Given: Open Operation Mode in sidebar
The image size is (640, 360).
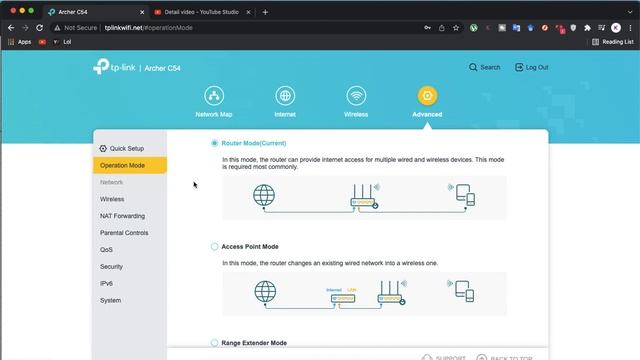Looking at the screenshot, I should (x=130, y=165).
